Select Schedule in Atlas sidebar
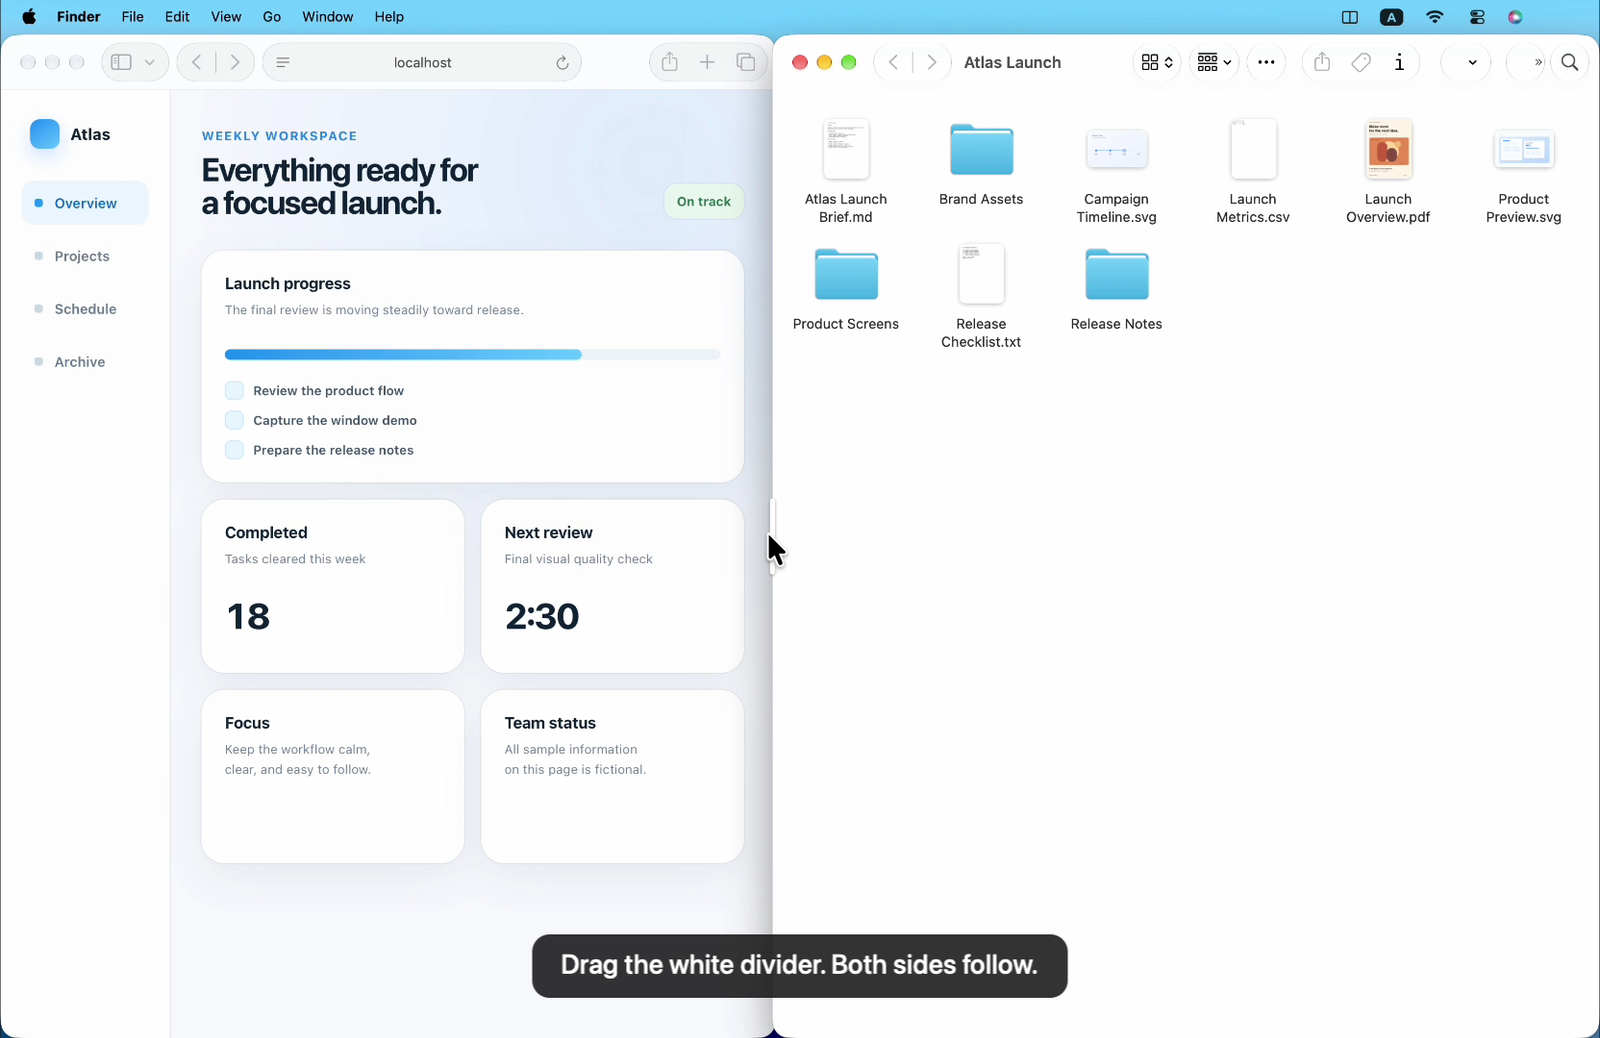The width and height of the screenshot is (1600, 1038). click(x=85, y=309)
